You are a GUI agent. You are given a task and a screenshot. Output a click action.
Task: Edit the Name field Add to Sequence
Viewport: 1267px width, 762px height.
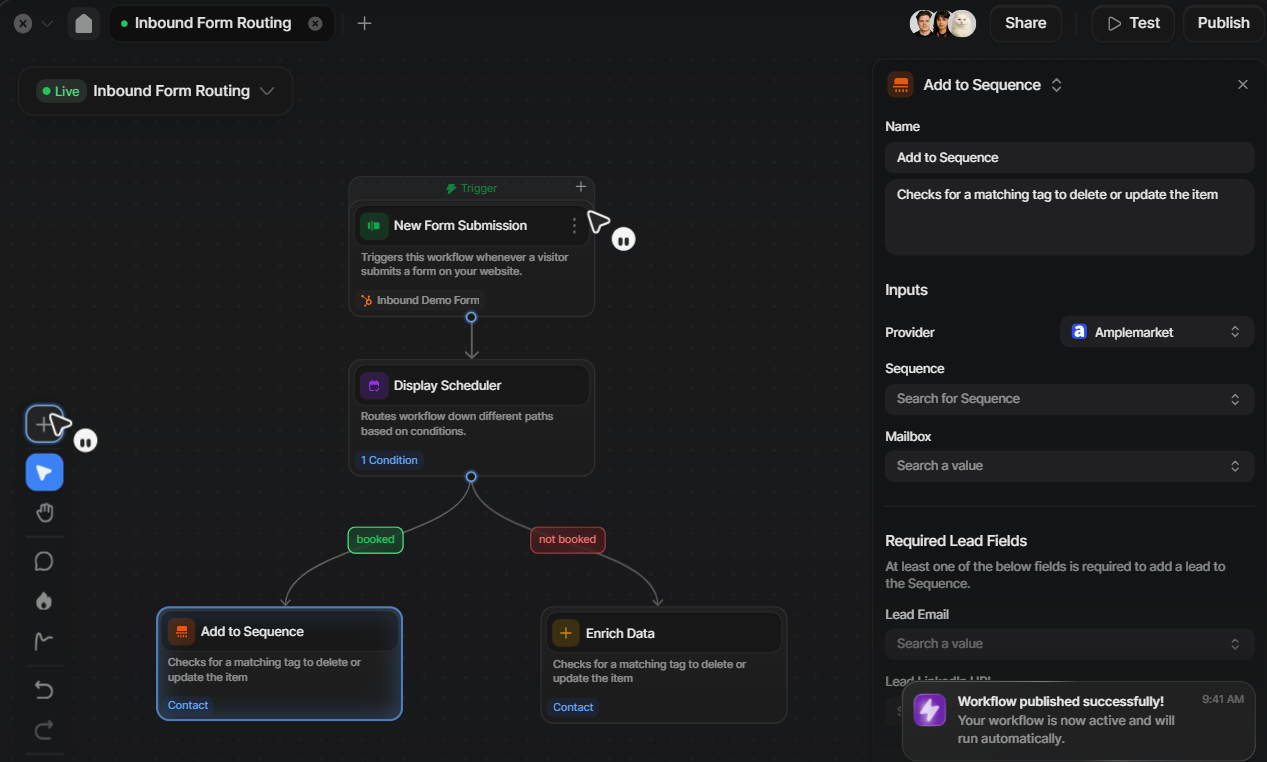1069,158
